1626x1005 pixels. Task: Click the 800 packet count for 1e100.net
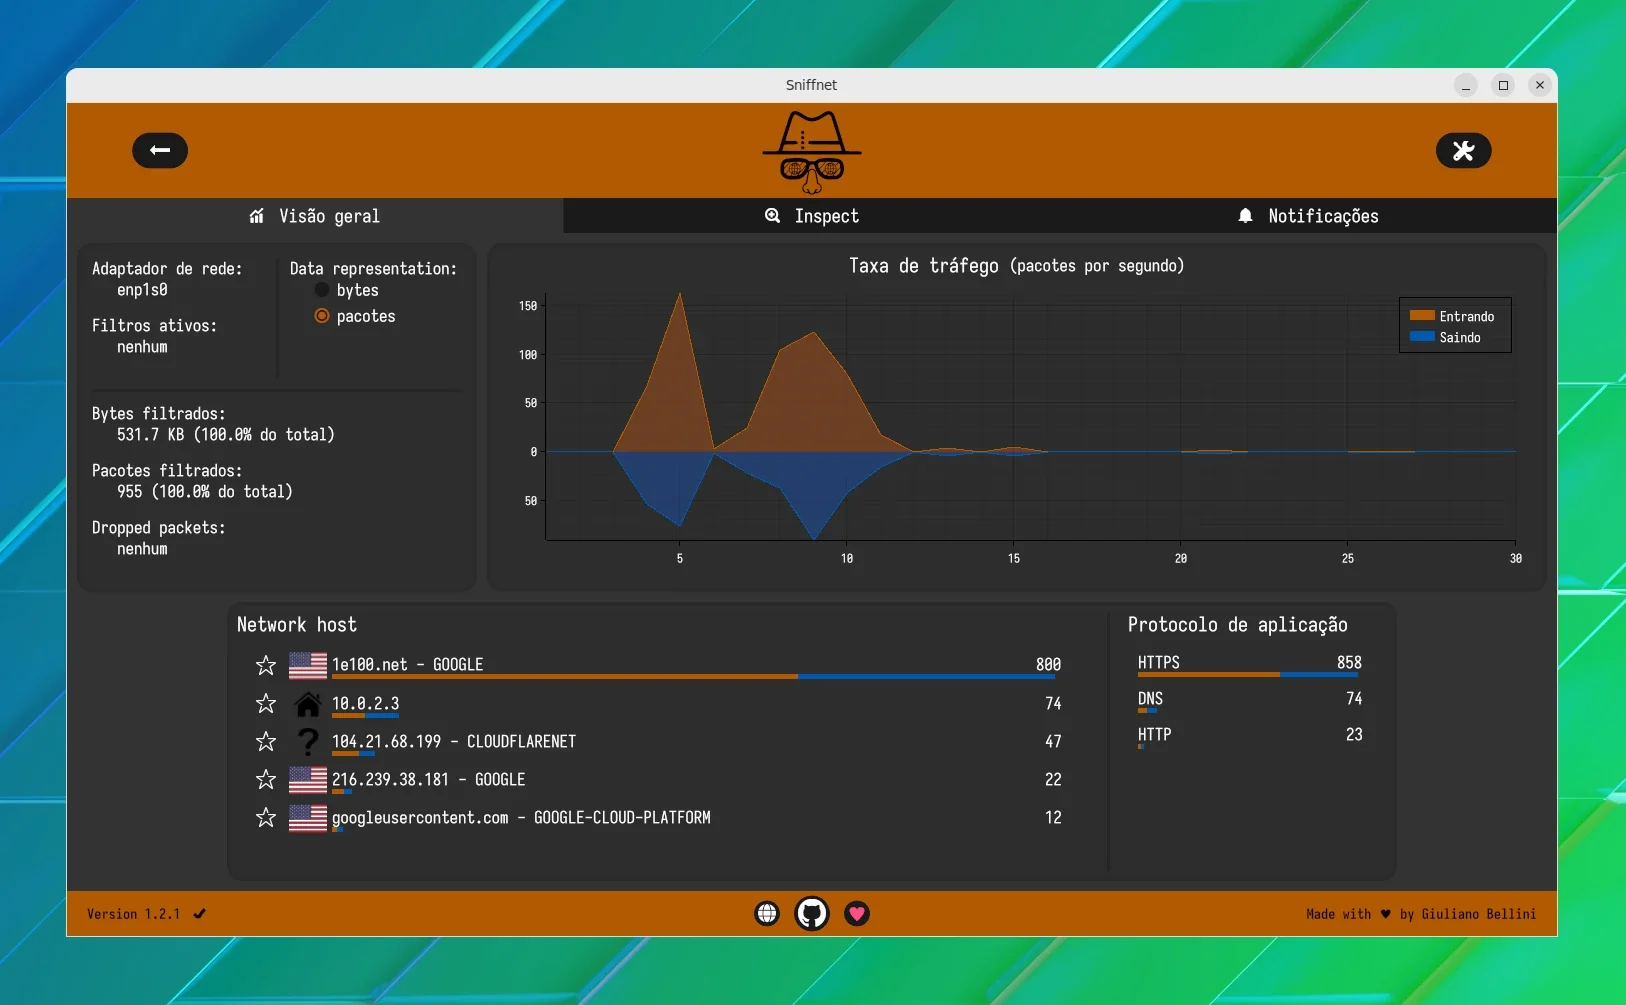pyautogui.click(x=1048, y=665)
